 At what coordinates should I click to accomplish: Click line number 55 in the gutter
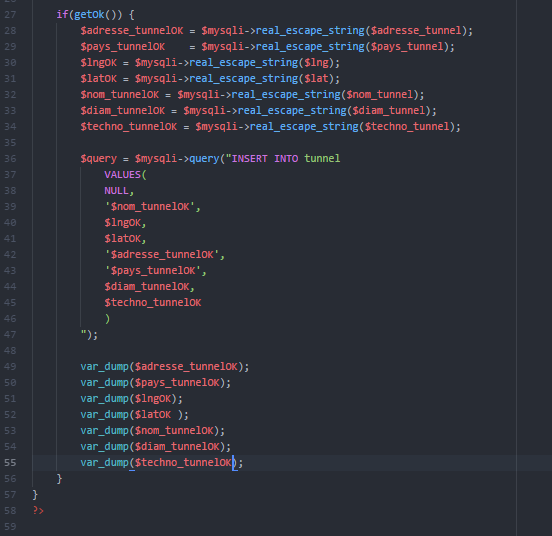click(10, 463)
